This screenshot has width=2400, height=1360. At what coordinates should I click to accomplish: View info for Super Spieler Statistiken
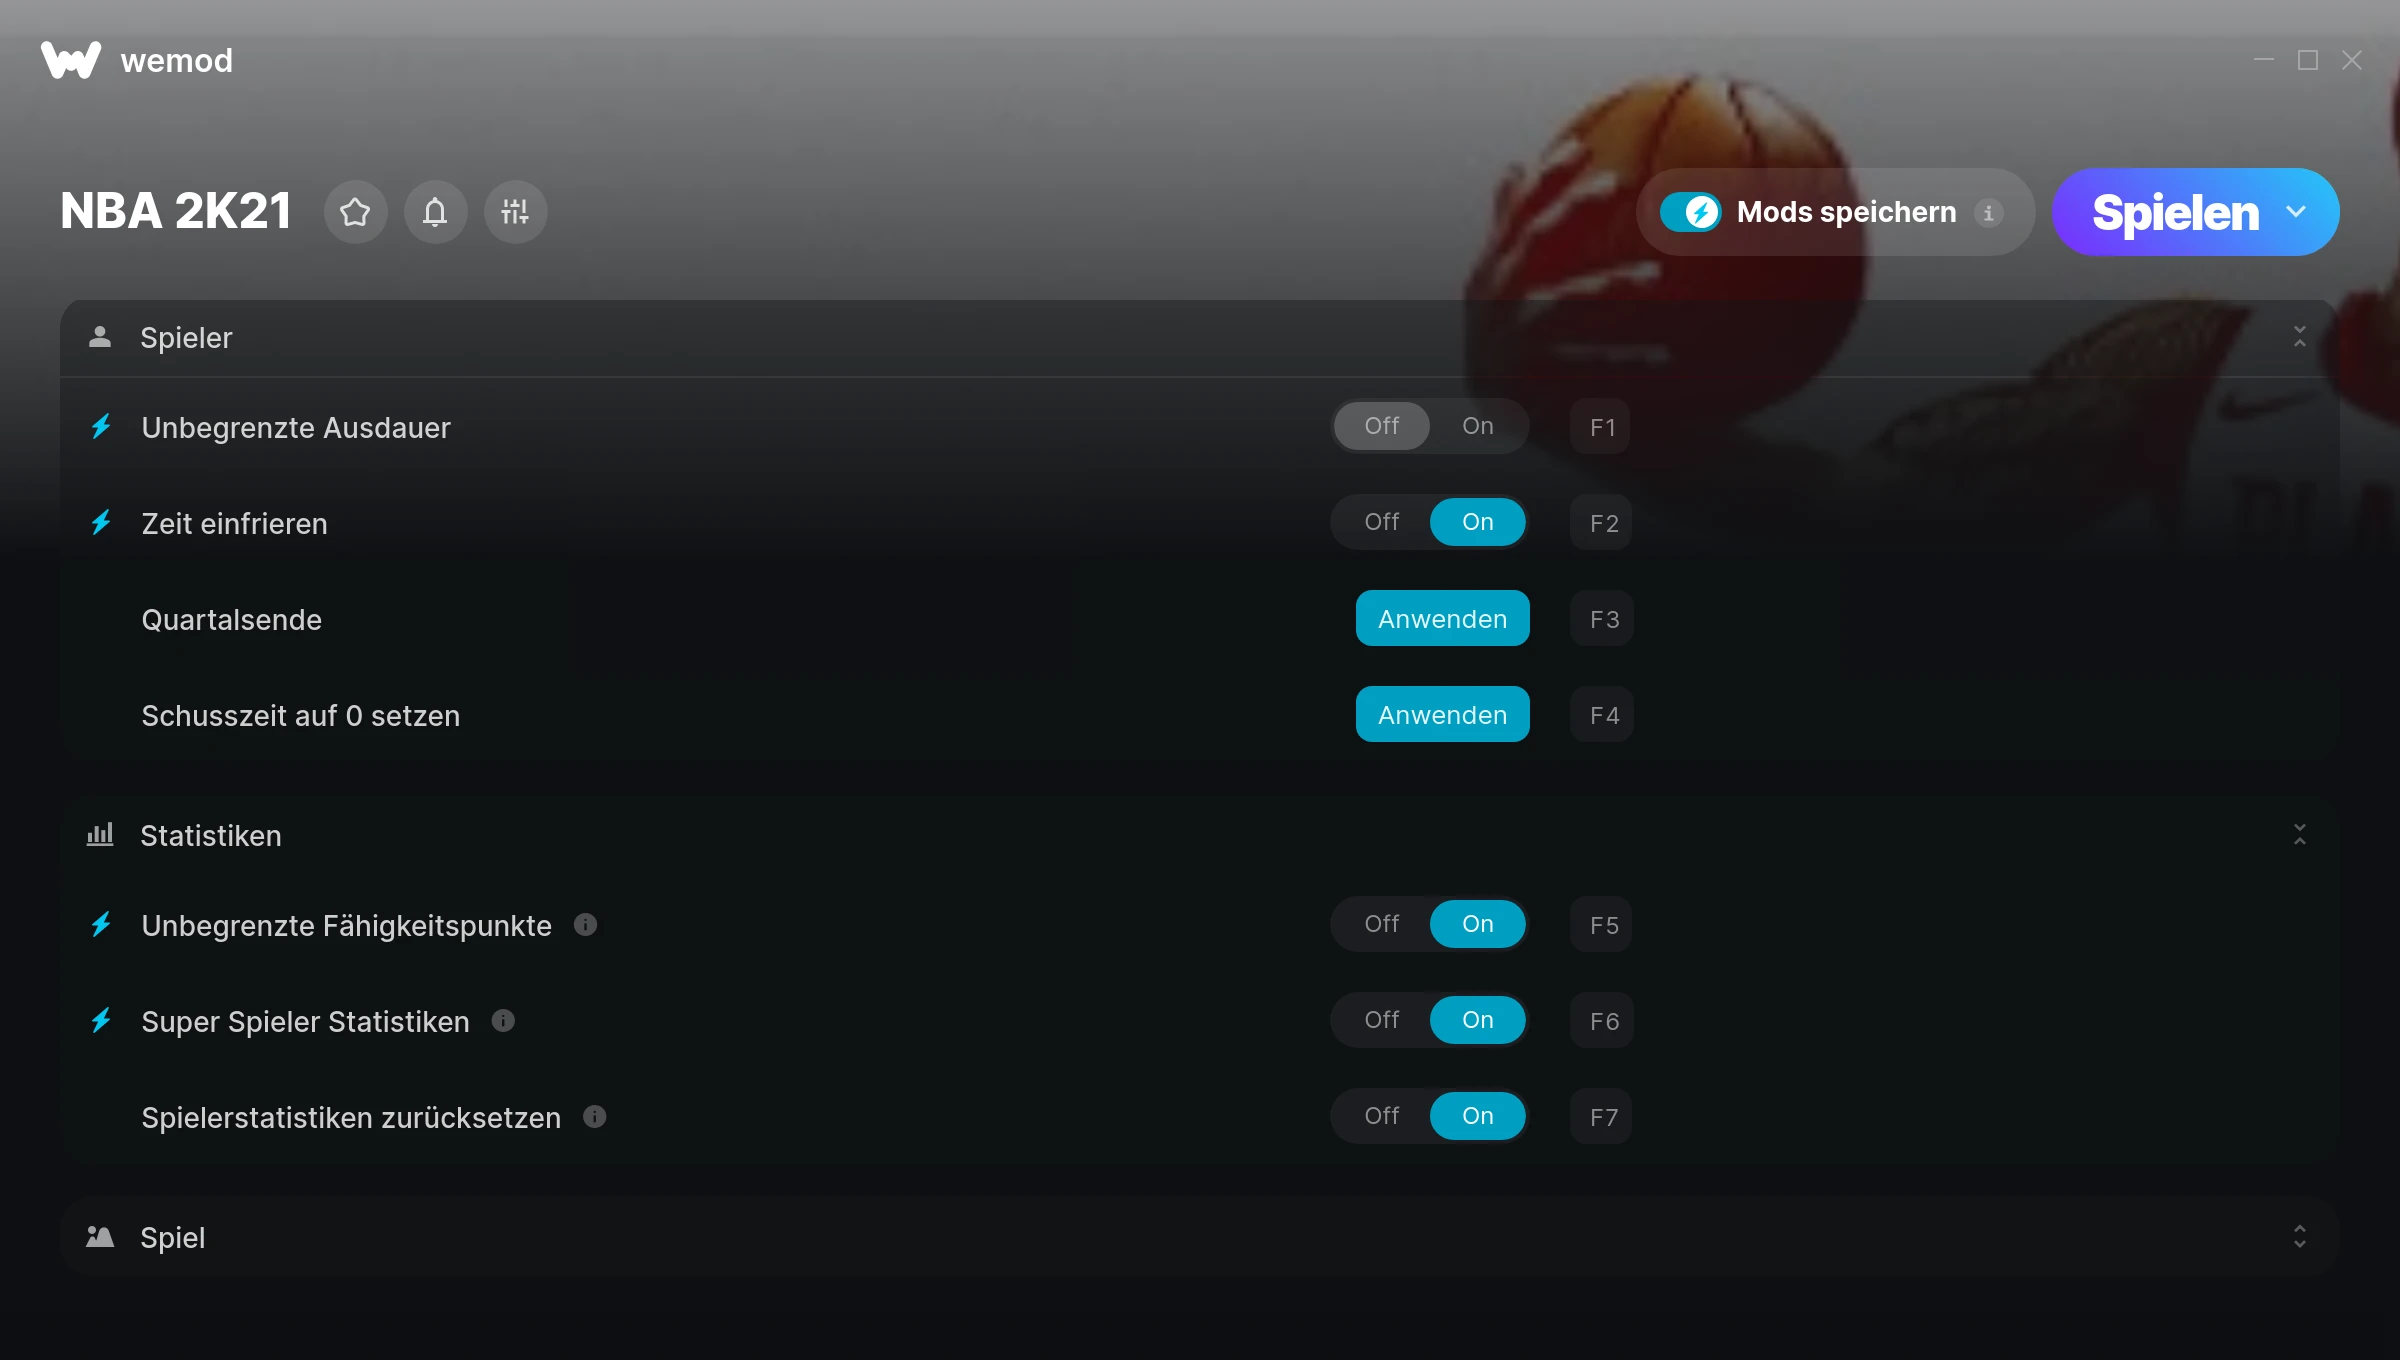(503, 1021)
